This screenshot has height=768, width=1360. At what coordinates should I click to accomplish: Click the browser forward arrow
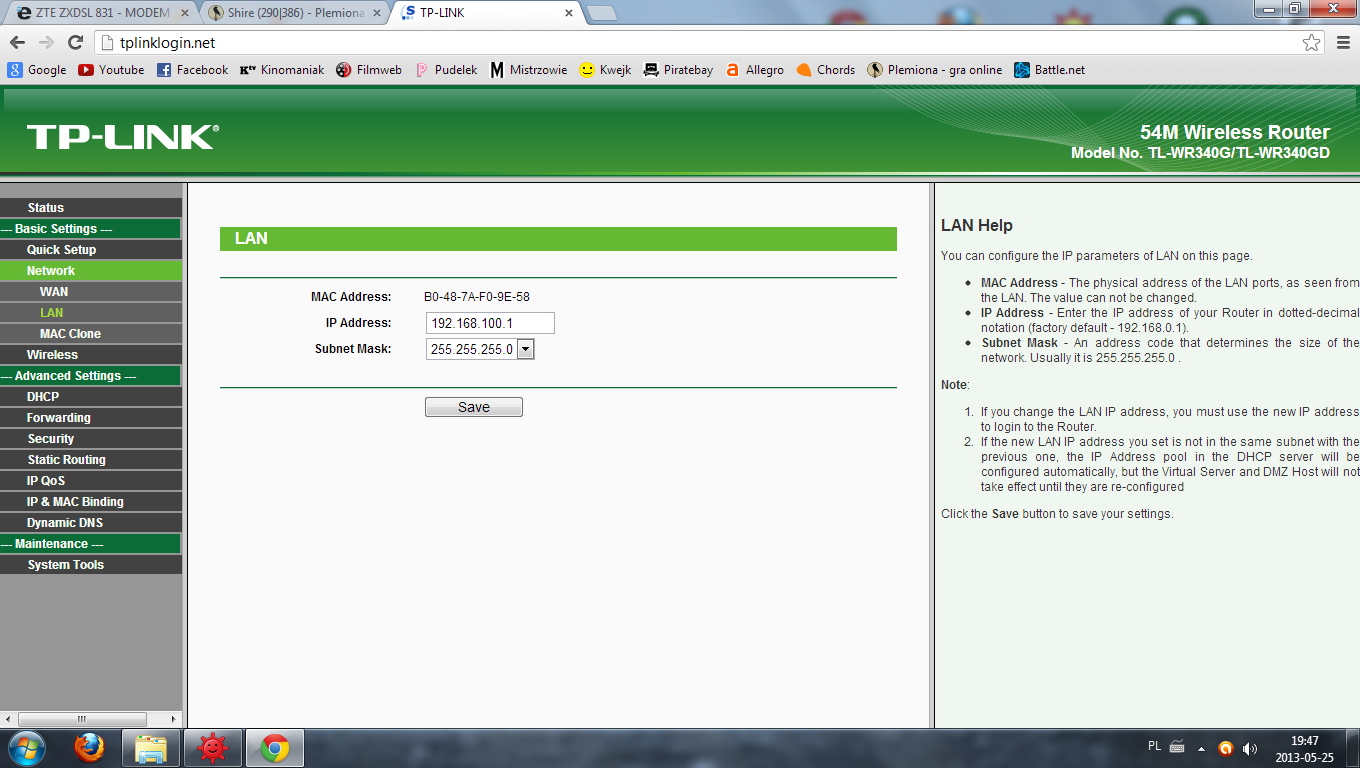tap(46, 43)
